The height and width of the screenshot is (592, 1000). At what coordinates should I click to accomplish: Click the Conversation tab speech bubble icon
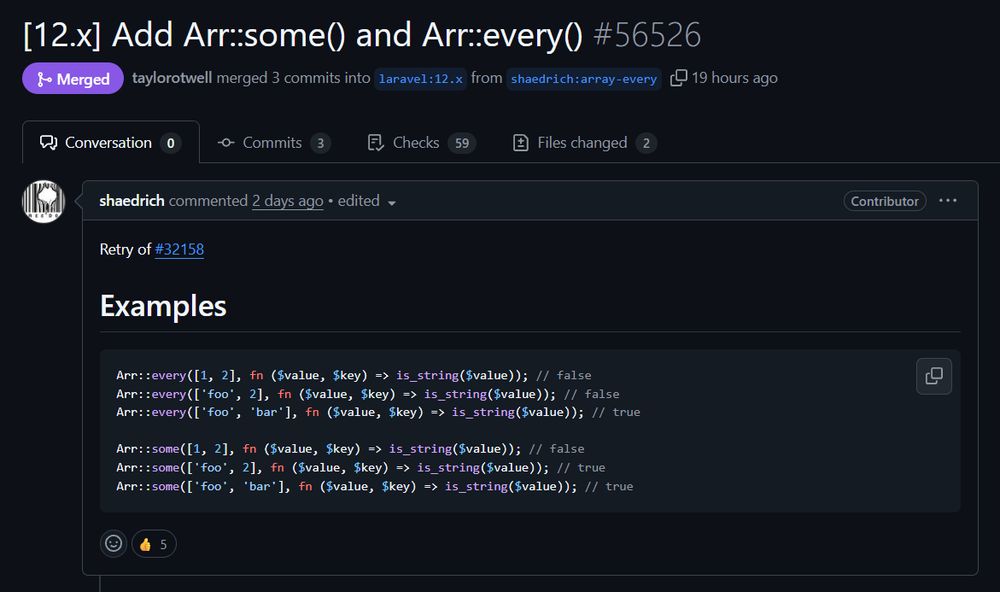48,142
